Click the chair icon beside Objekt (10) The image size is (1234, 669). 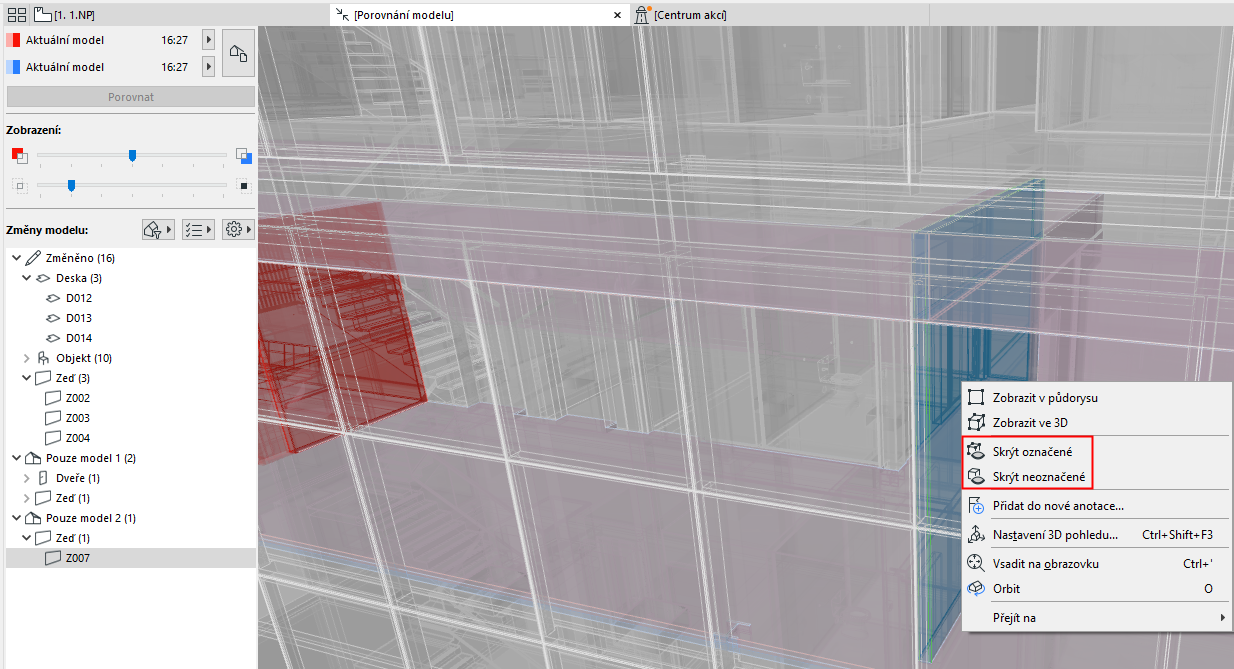click(42, 358)
